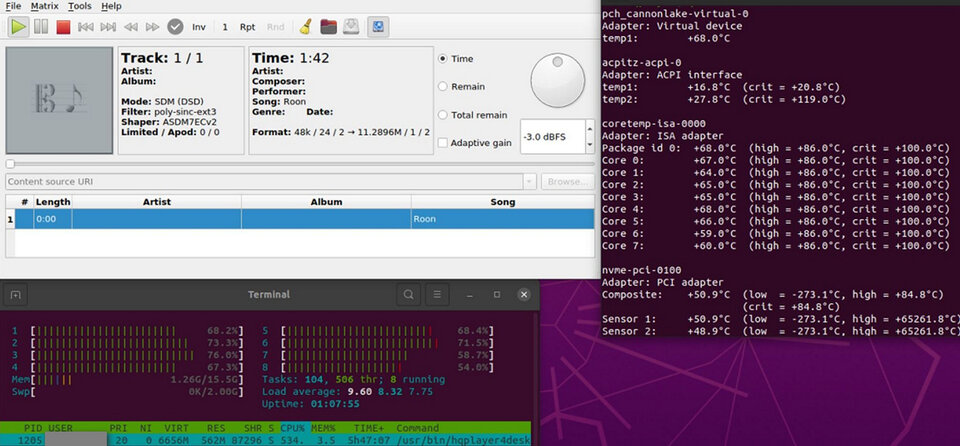Skip to the previous track
Viewport: 960px width, 446px height.
[x=86, y=27]
